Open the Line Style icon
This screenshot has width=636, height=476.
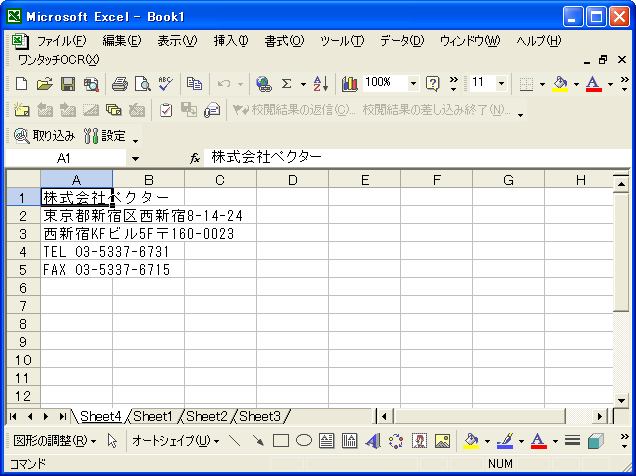[x=572, y=441]
